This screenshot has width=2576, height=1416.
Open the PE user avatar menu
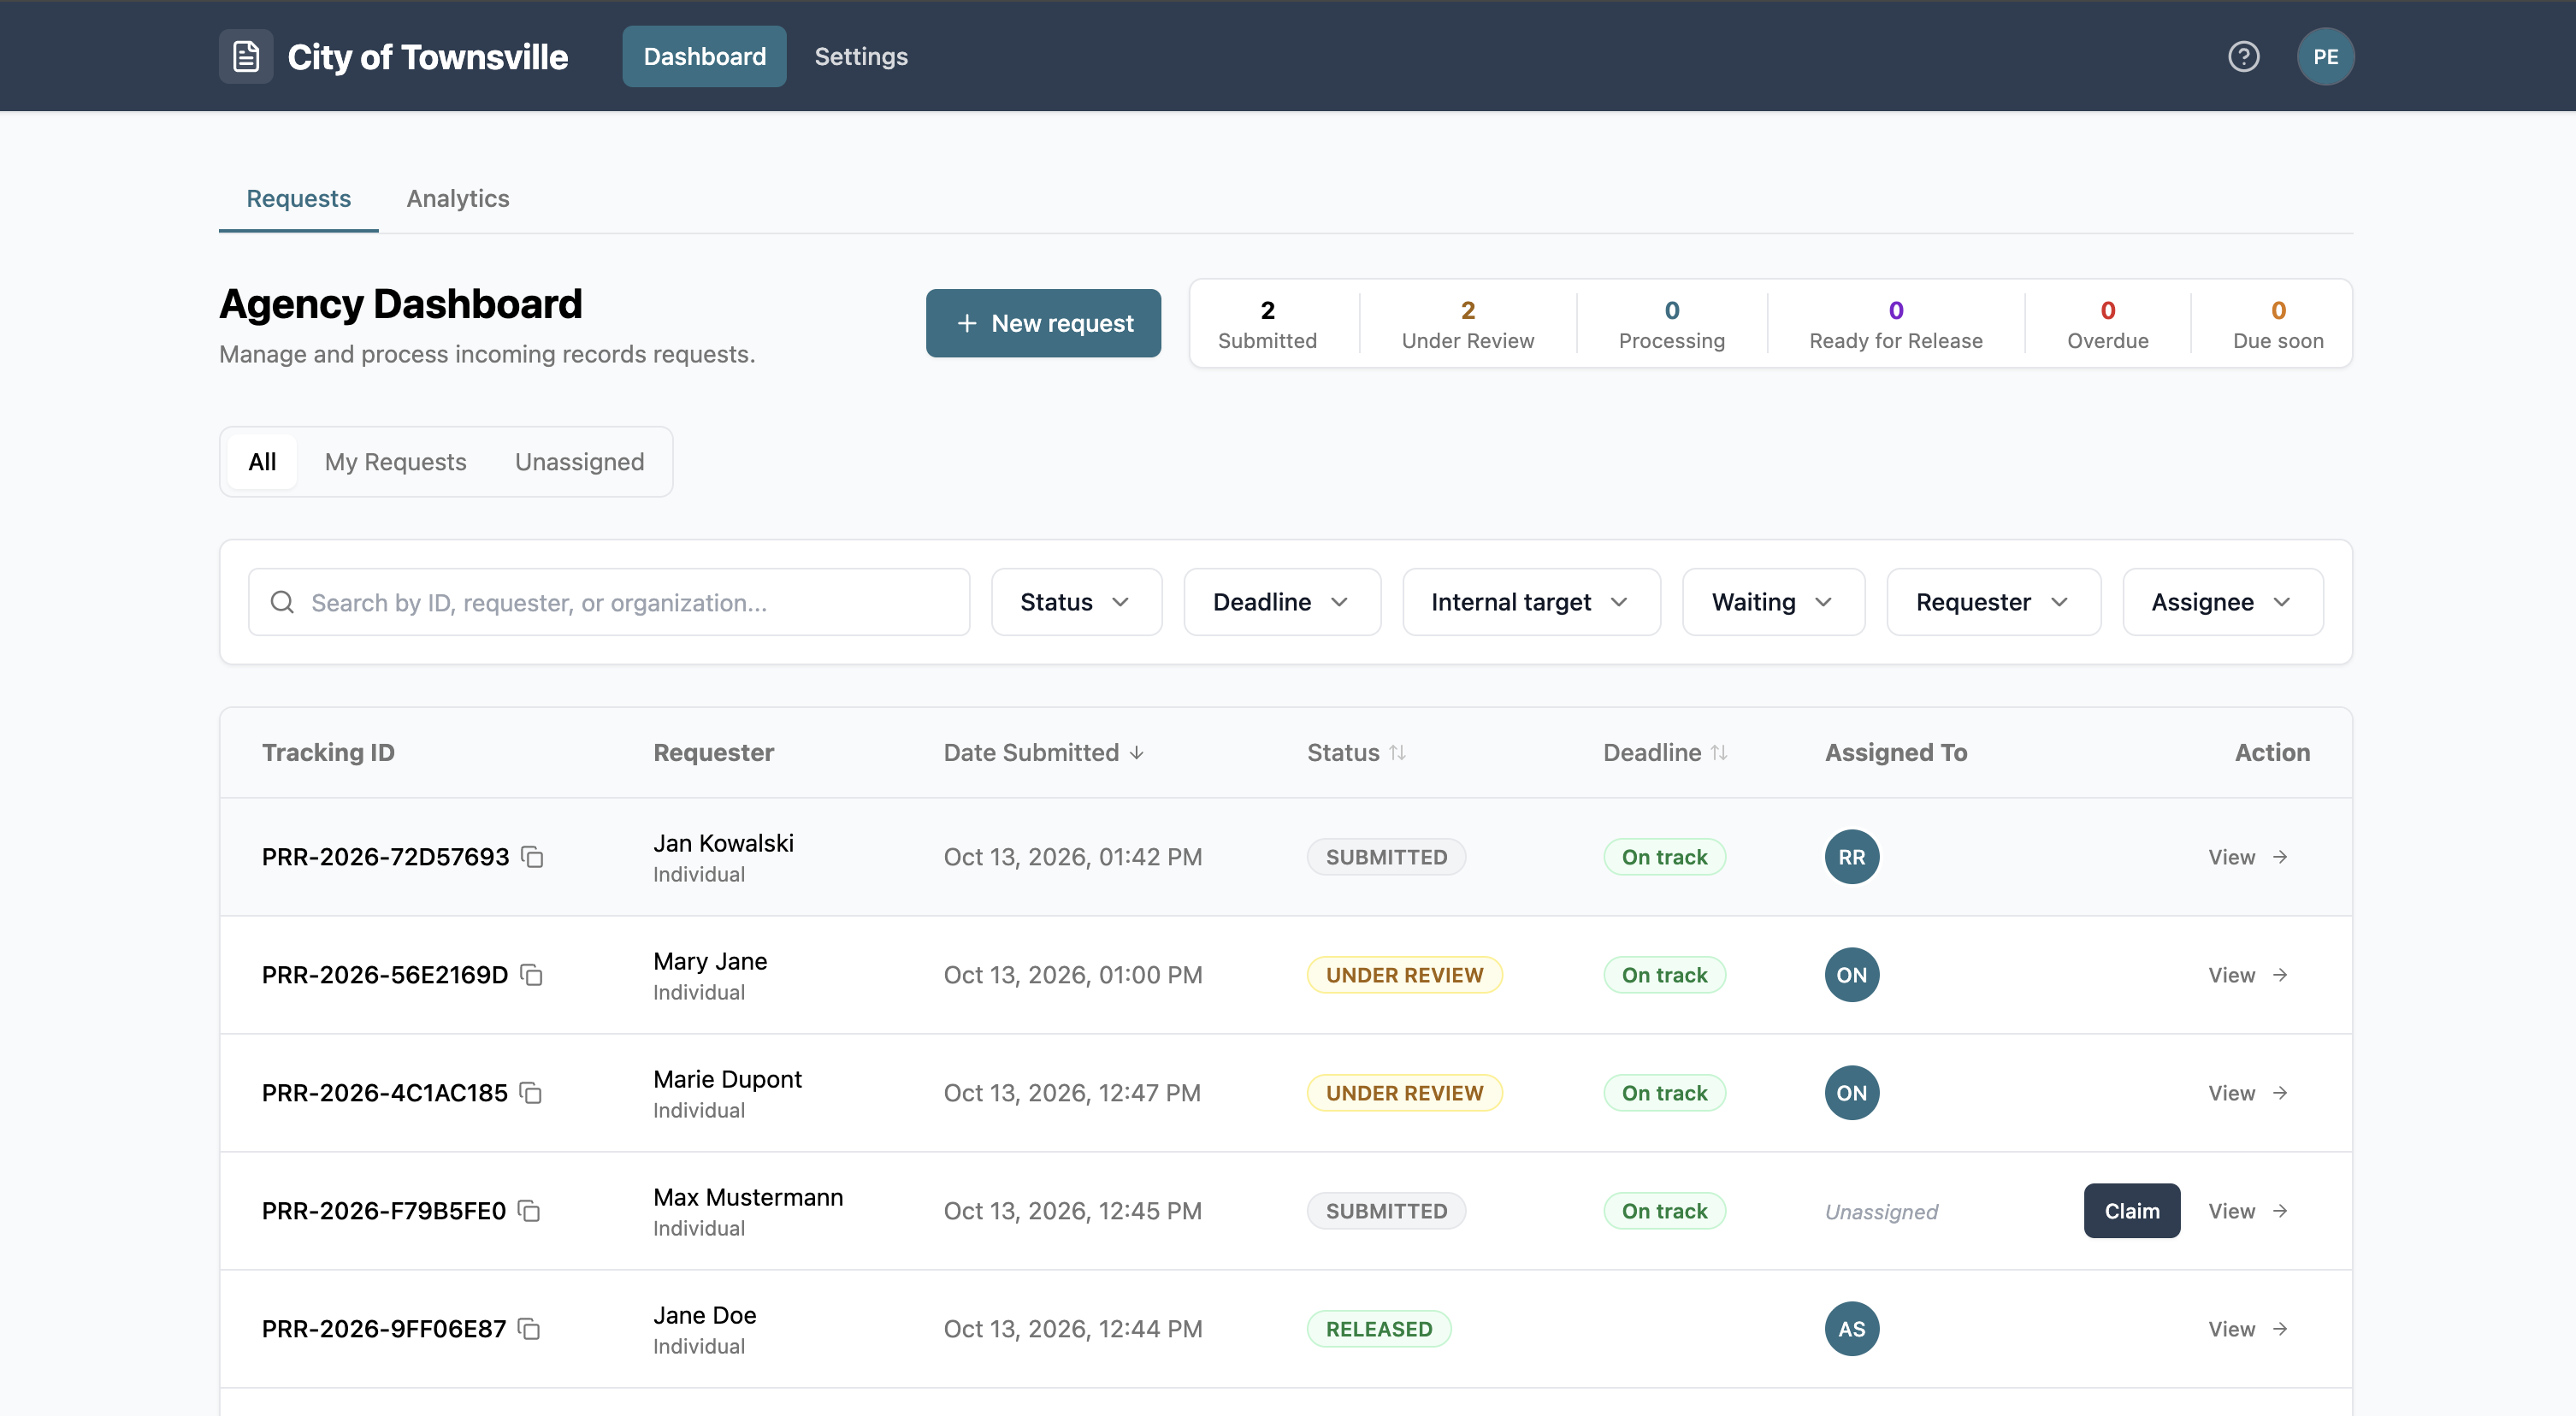pyautogui.click(x=2325, y=56)
